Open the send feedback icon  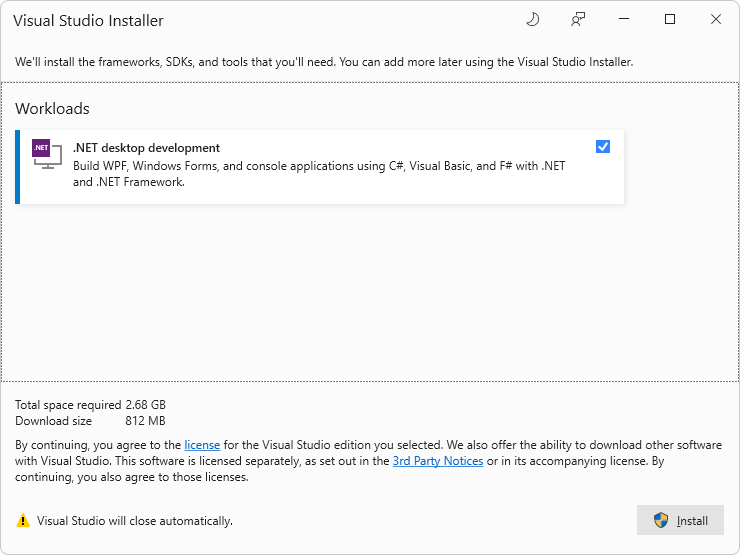577,19
